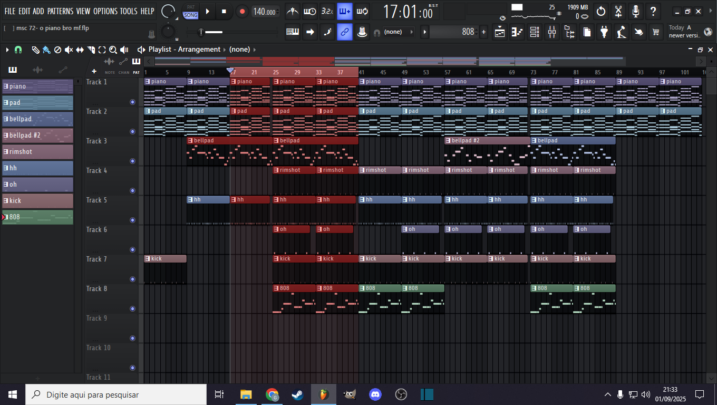Click the Track 5 header label
This screenshot has width=717, height=405.
pyautogui.click(x=96, y=200)
